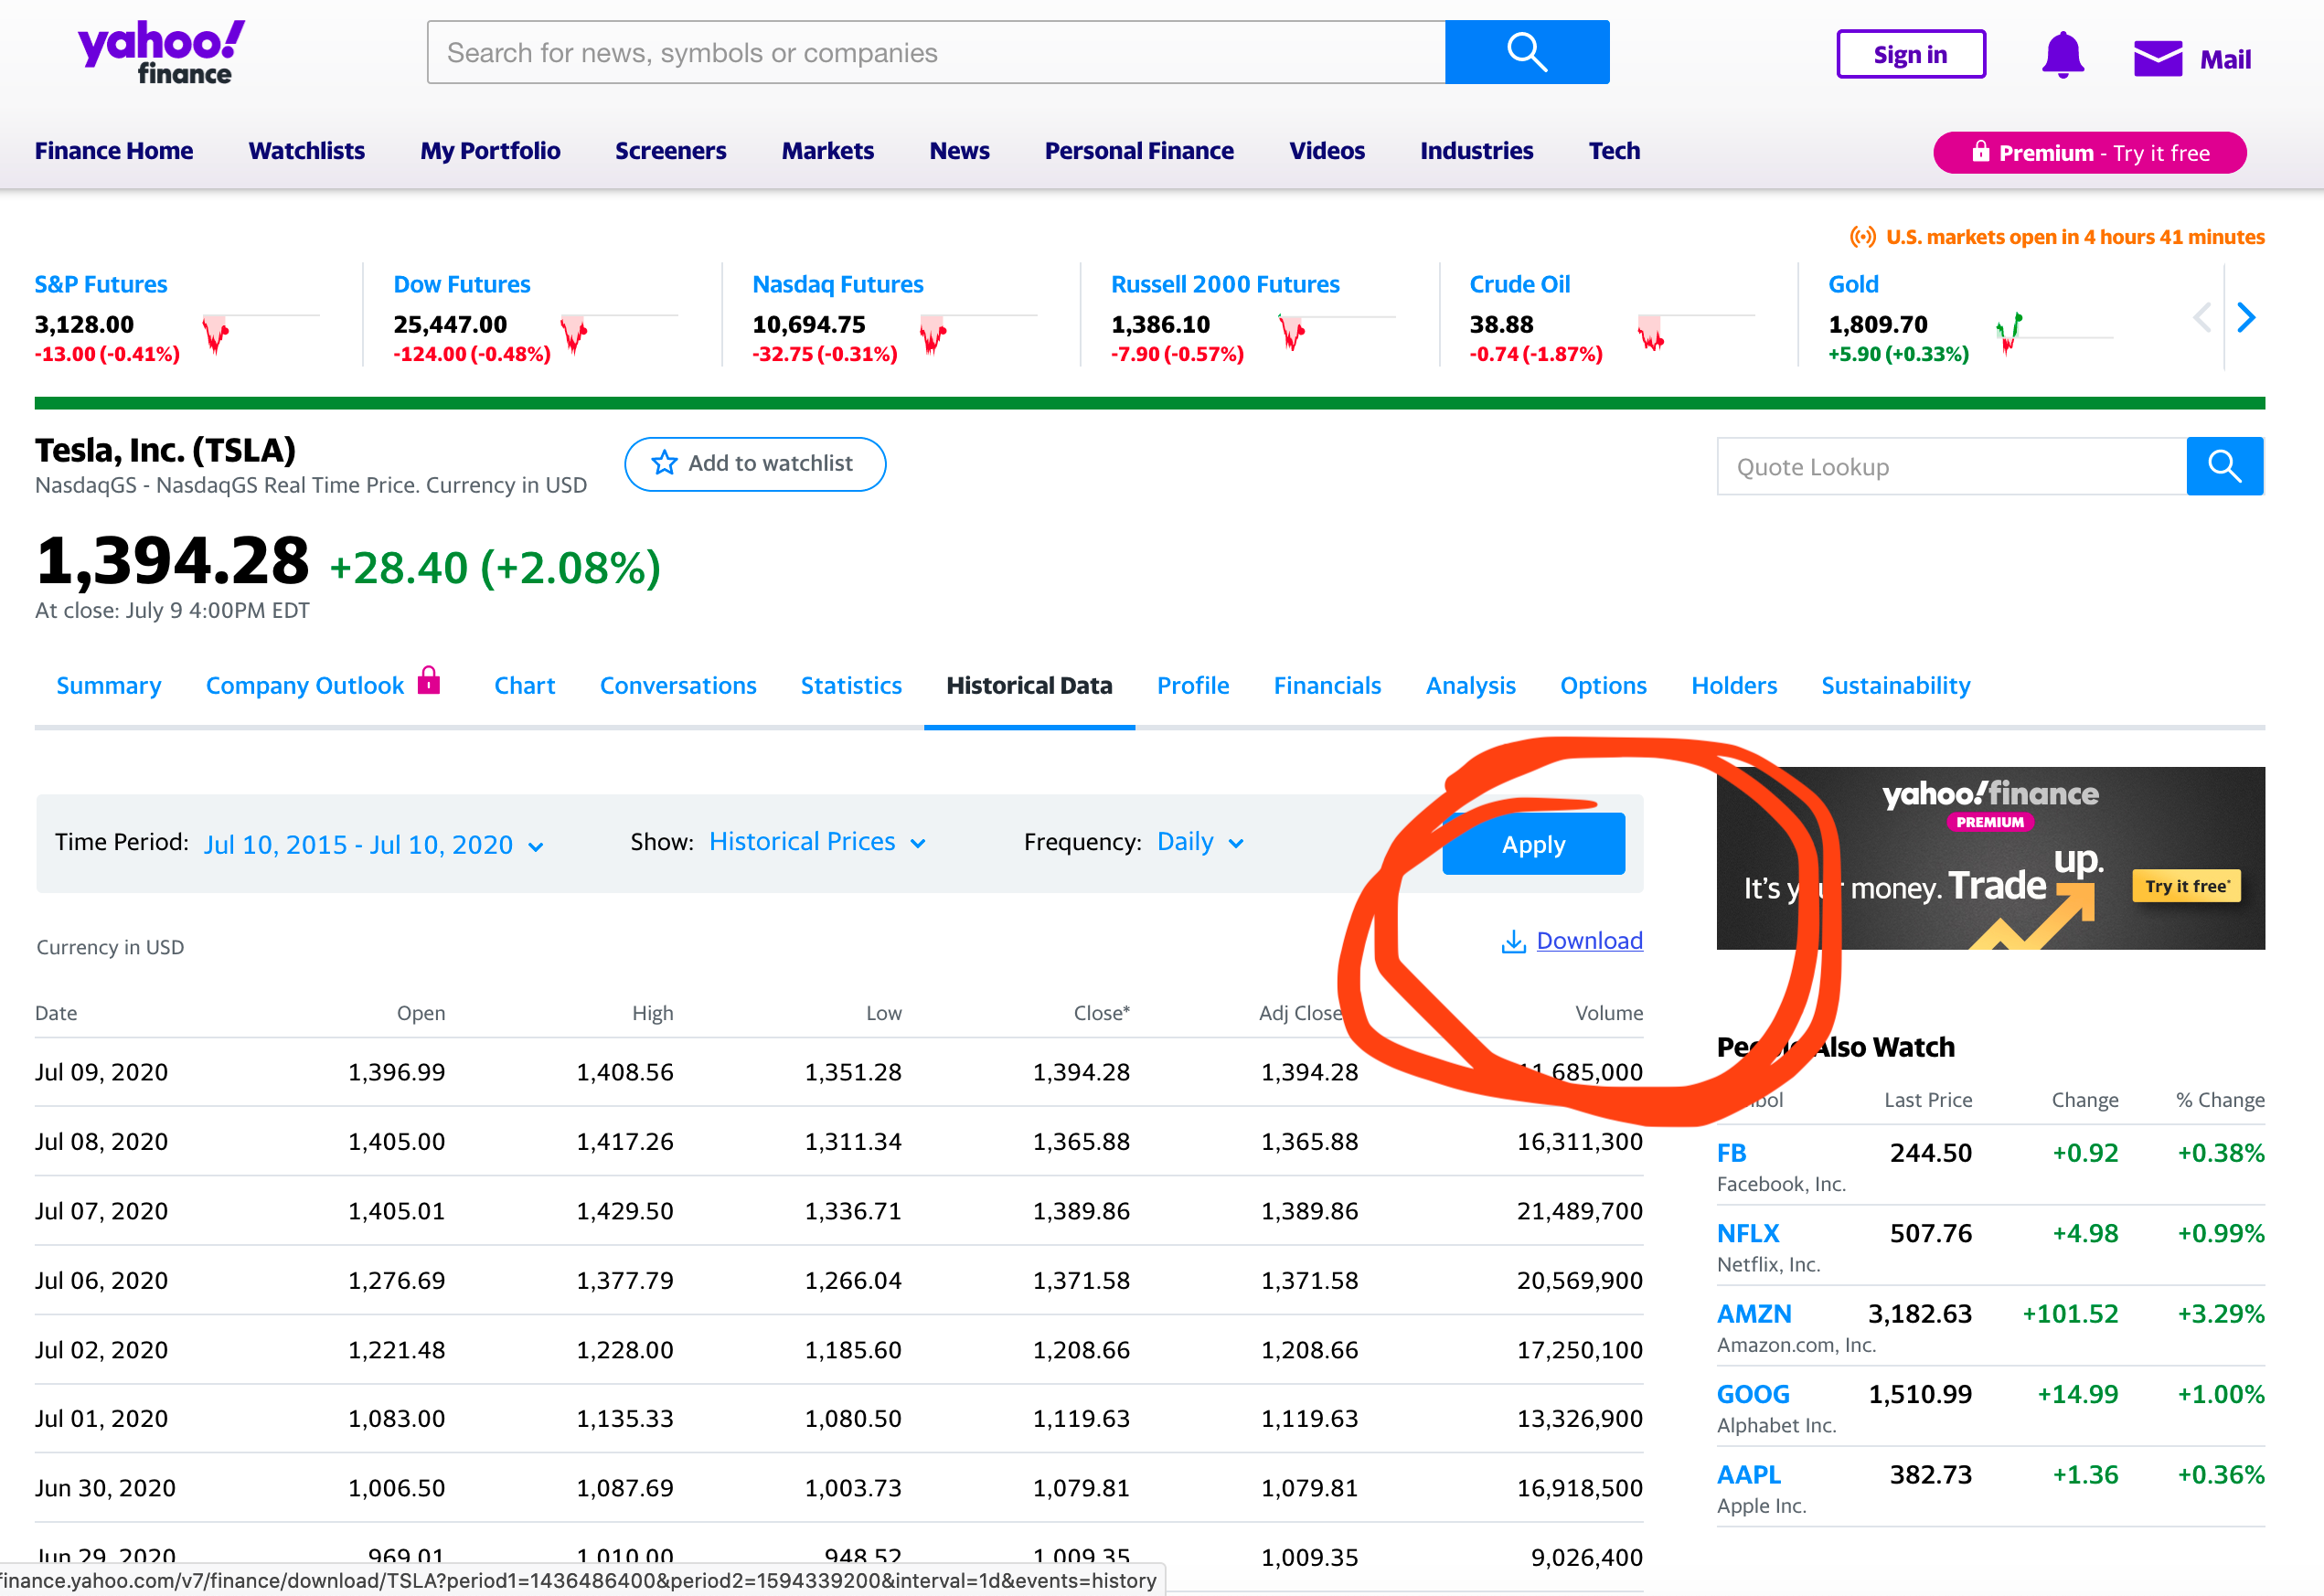2324x1596 pixels.
Task: Expand the Frequency Daily dropdown
Action: coord(1199,842)
